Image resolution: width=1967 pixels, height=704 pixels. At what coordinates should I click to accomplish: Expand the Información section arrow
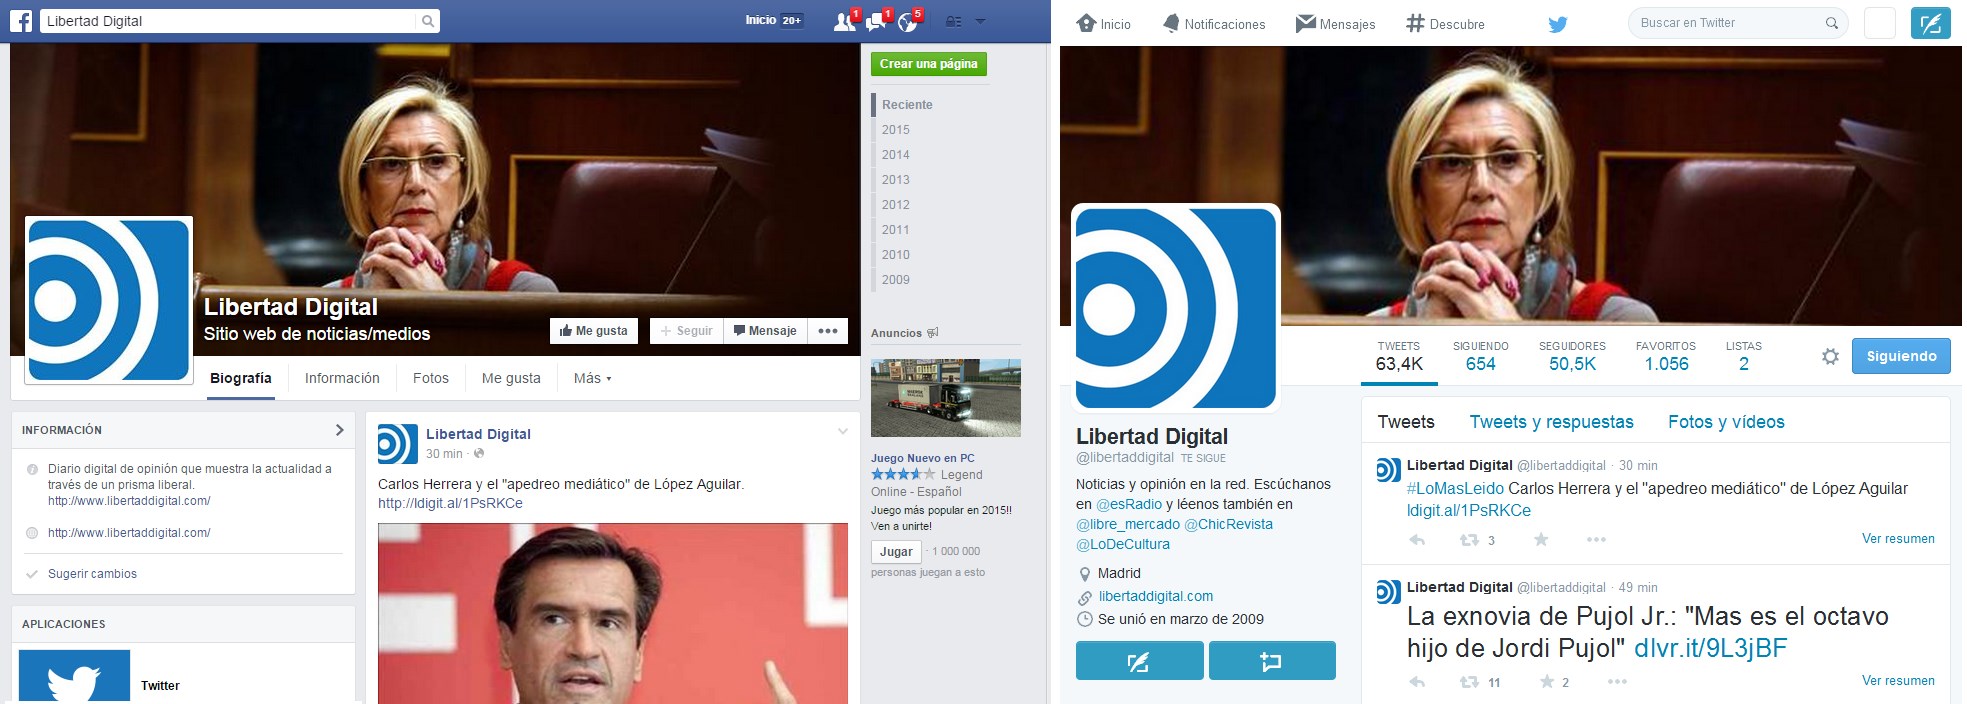pos(339,430)
